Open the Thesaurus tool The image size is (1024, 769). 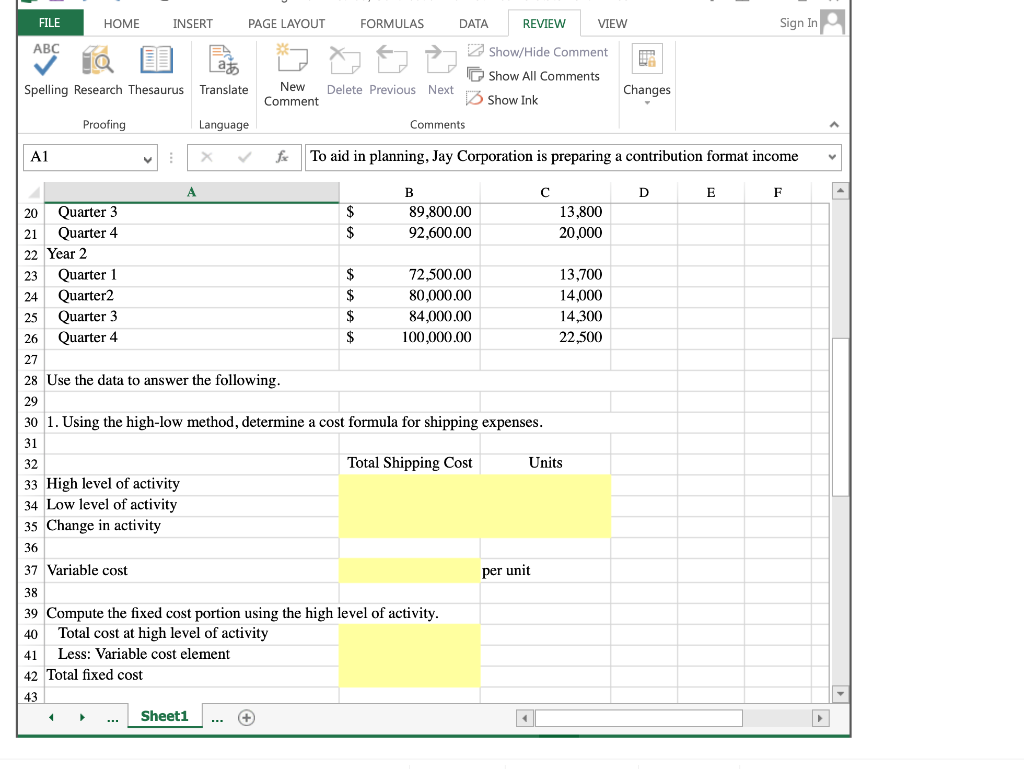[x=156, y=70]
